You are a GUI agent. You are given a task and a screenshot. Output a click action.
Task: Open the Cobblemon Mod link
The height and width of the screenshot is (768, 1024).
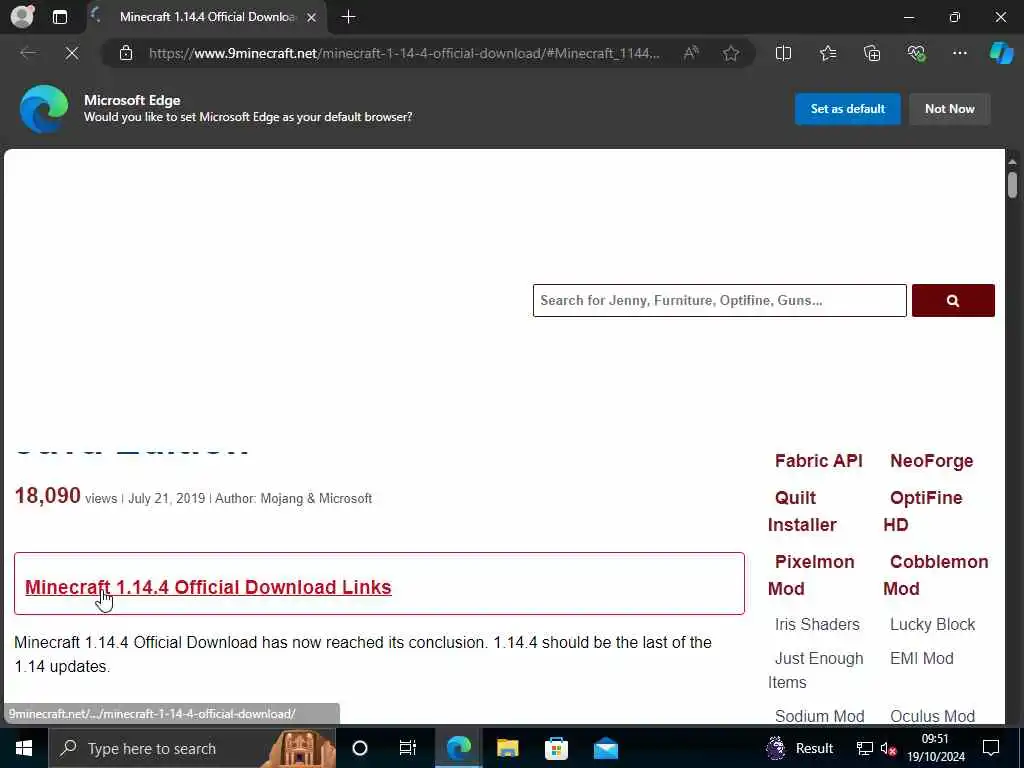tap(936, 575)
